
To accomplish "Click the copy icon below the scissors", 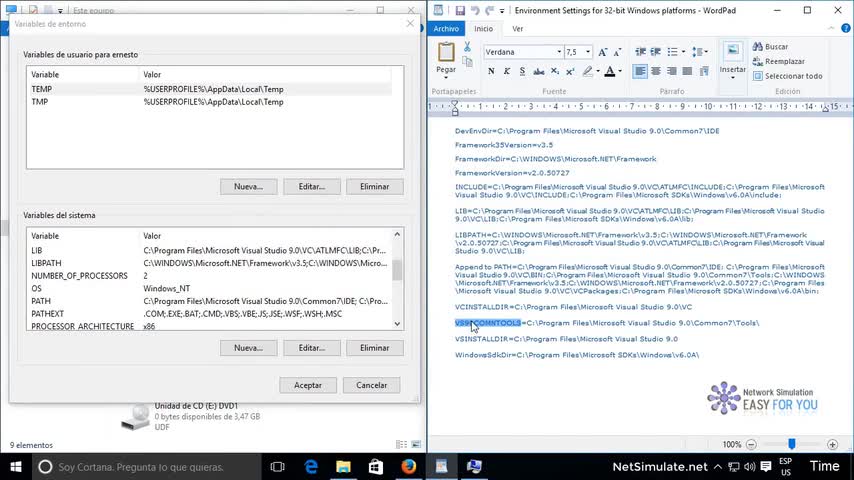I will (x=467, y=62).
